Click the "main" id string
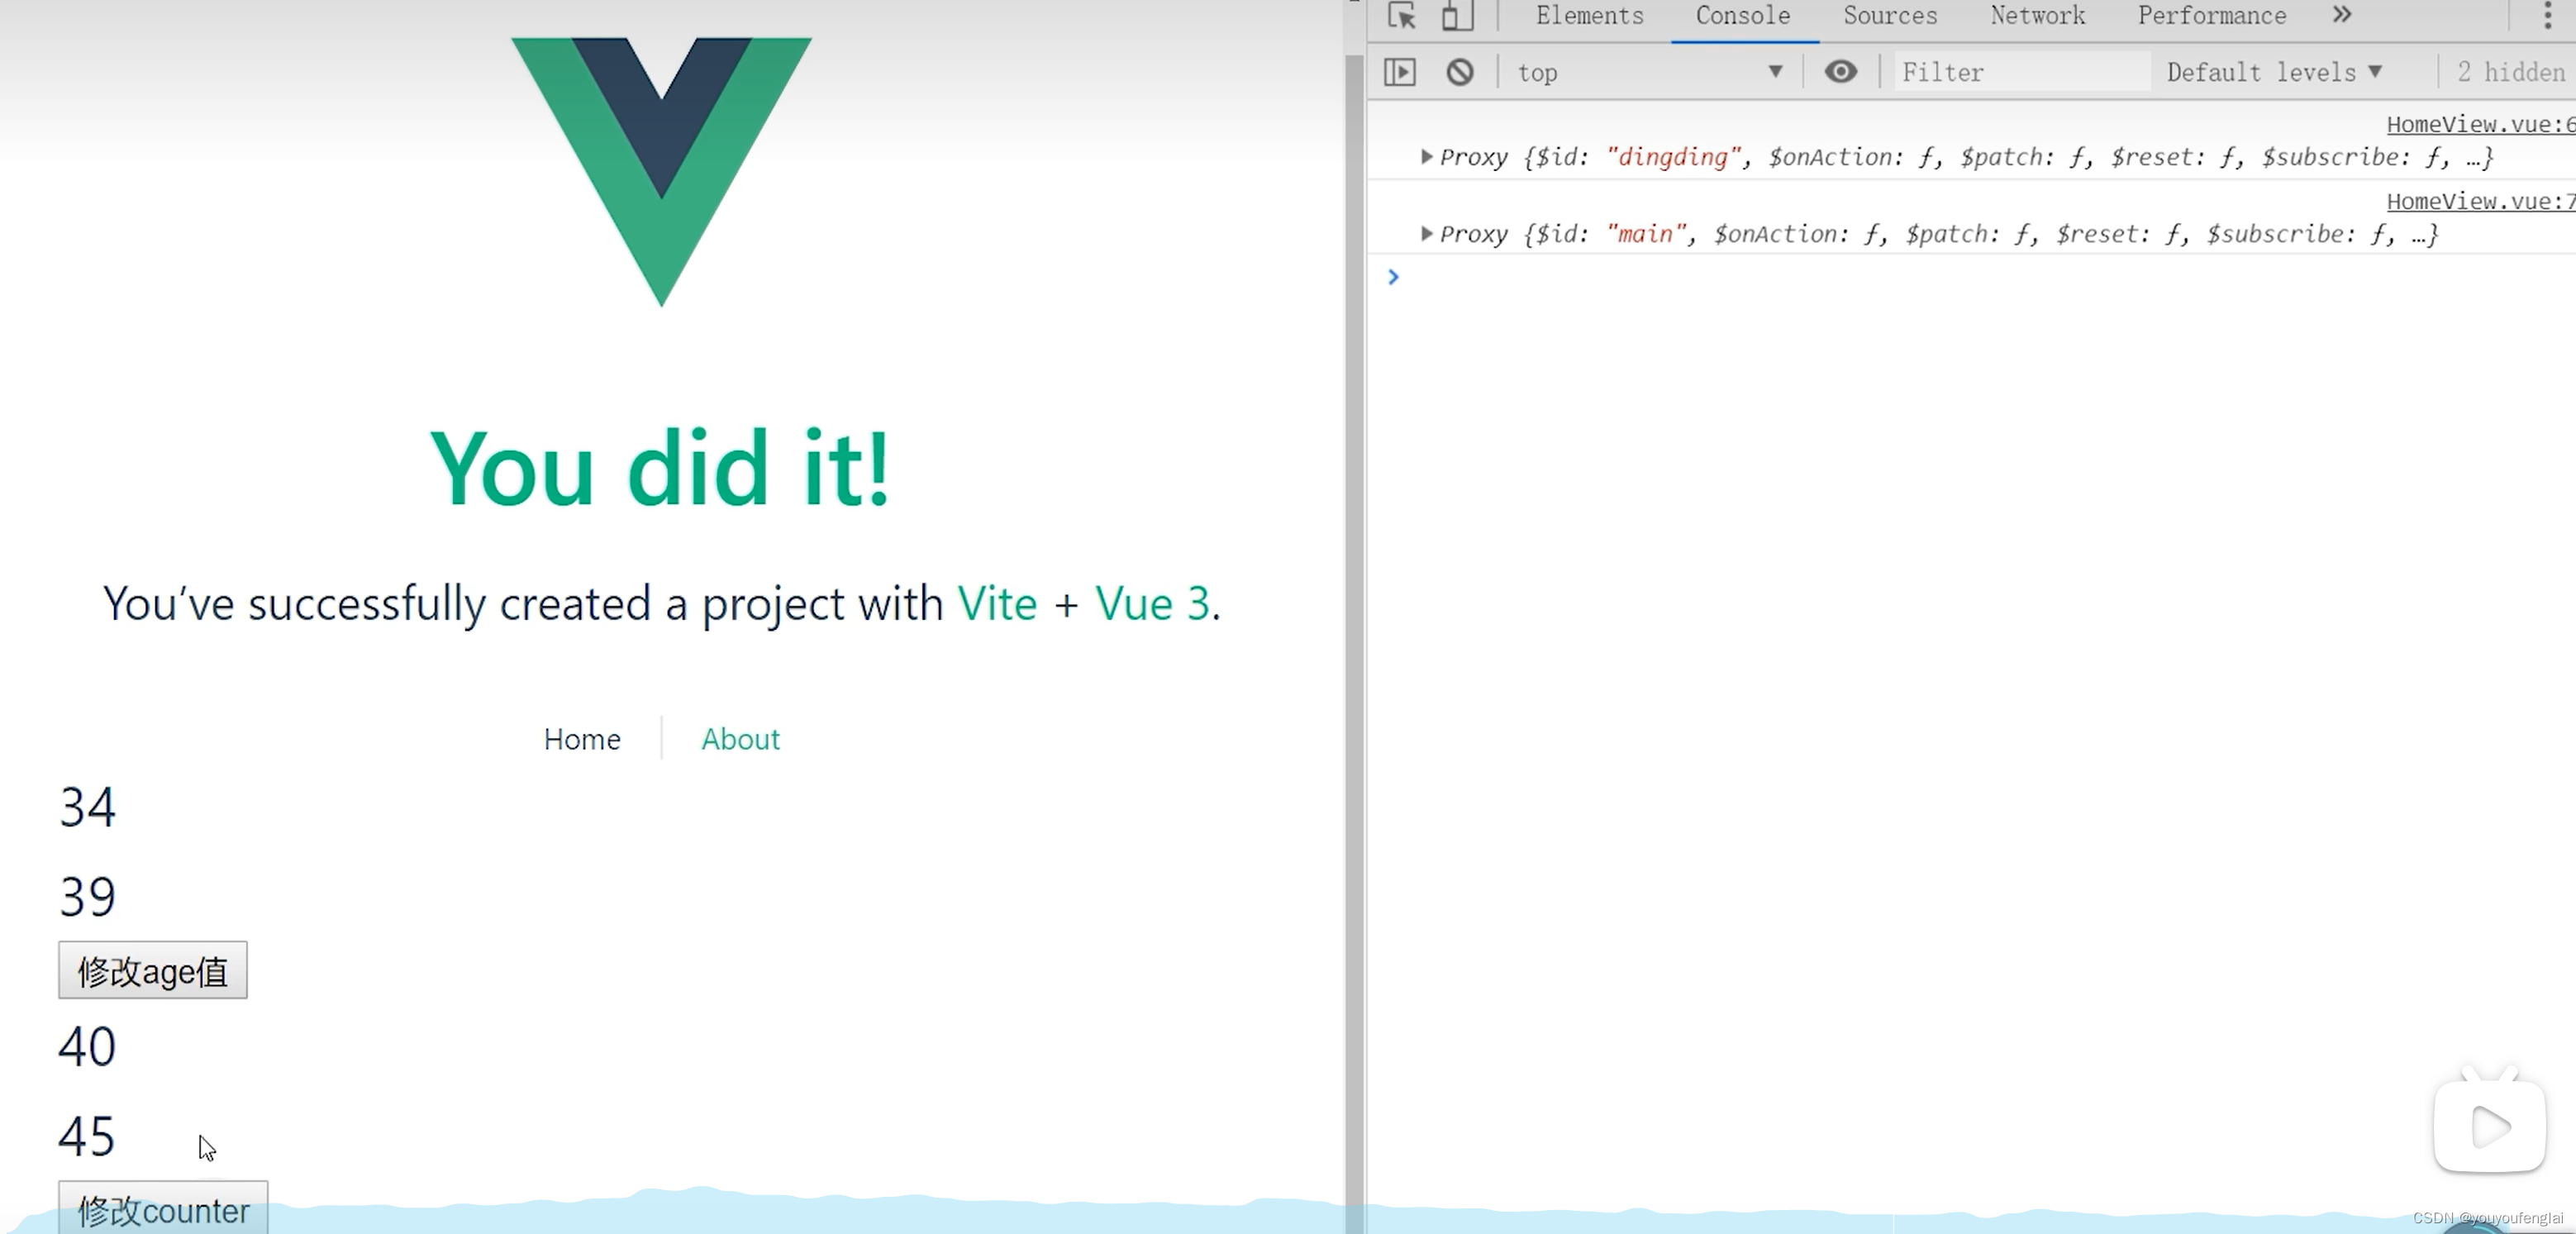Image resolution: width=2576 pixels, height=1234 pixels. coord(1646,234)
